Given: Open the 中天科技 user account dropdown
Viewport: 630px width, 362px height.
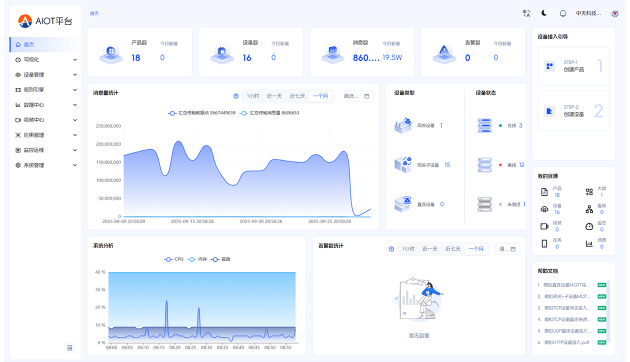Looking at the screenshot, I should [x=588, y=13].
